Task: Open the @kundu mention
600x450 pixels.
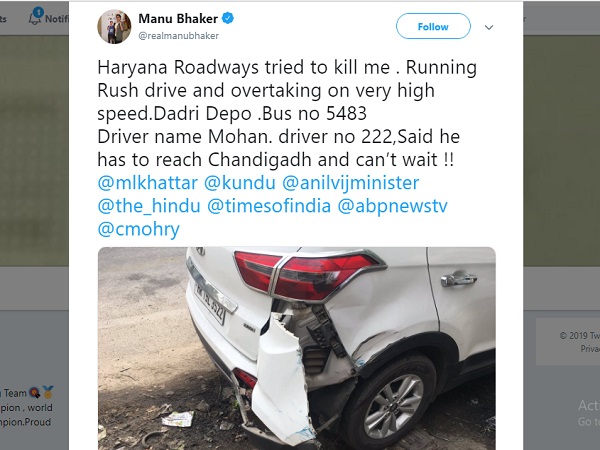Action: 240,183
